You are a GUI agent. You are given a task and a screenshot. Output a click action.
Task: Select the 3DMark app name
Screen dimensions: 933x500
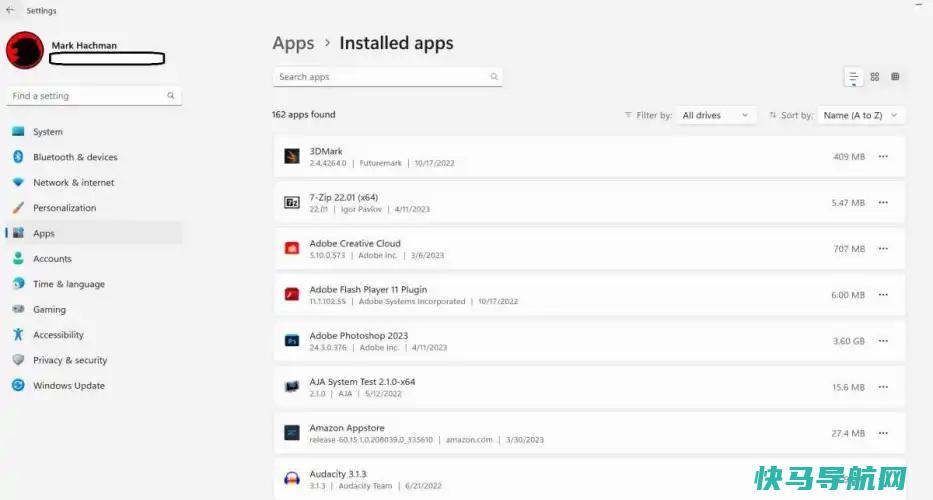pyautogui.click(x=326, y=151)
